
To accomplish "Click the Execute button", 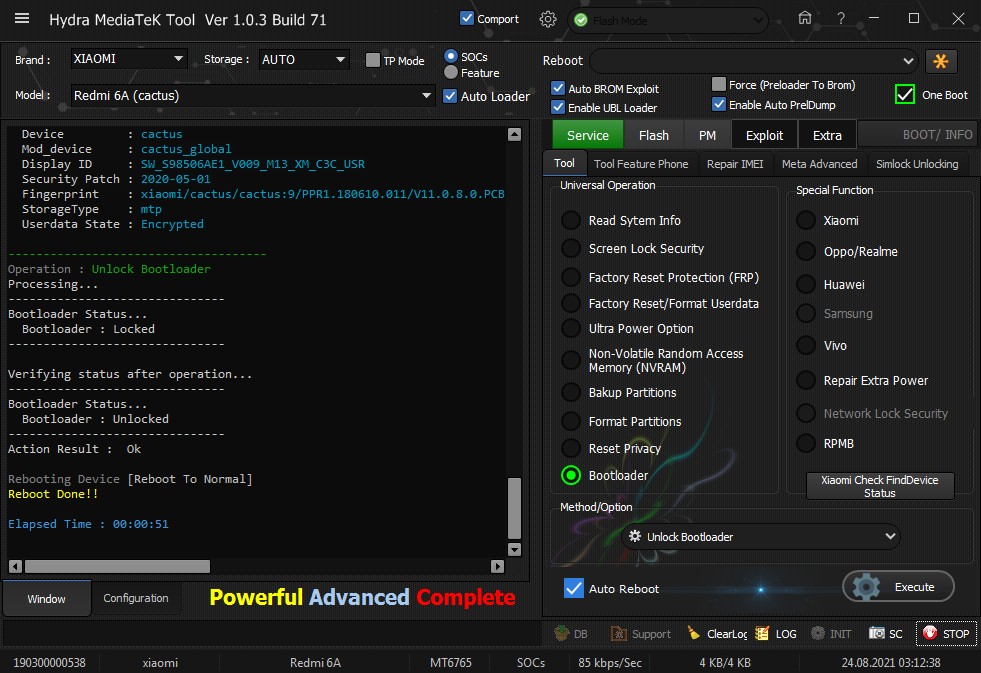I will [898, 587].
